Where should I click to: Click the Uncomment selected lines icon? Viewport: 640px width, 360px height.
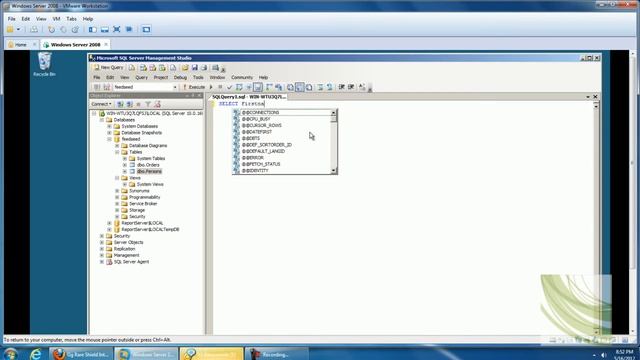tap(330, 87)
